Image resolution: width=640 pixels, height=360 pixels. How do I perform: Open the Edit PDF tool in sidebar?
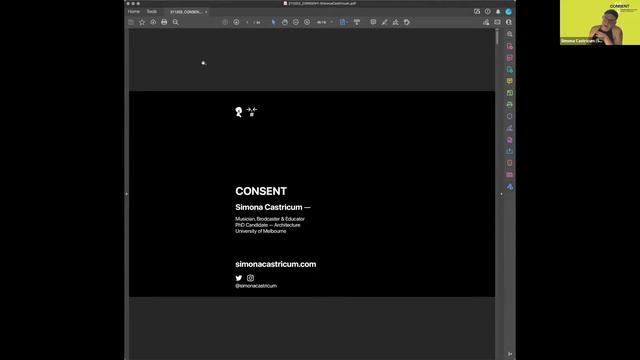509,58
